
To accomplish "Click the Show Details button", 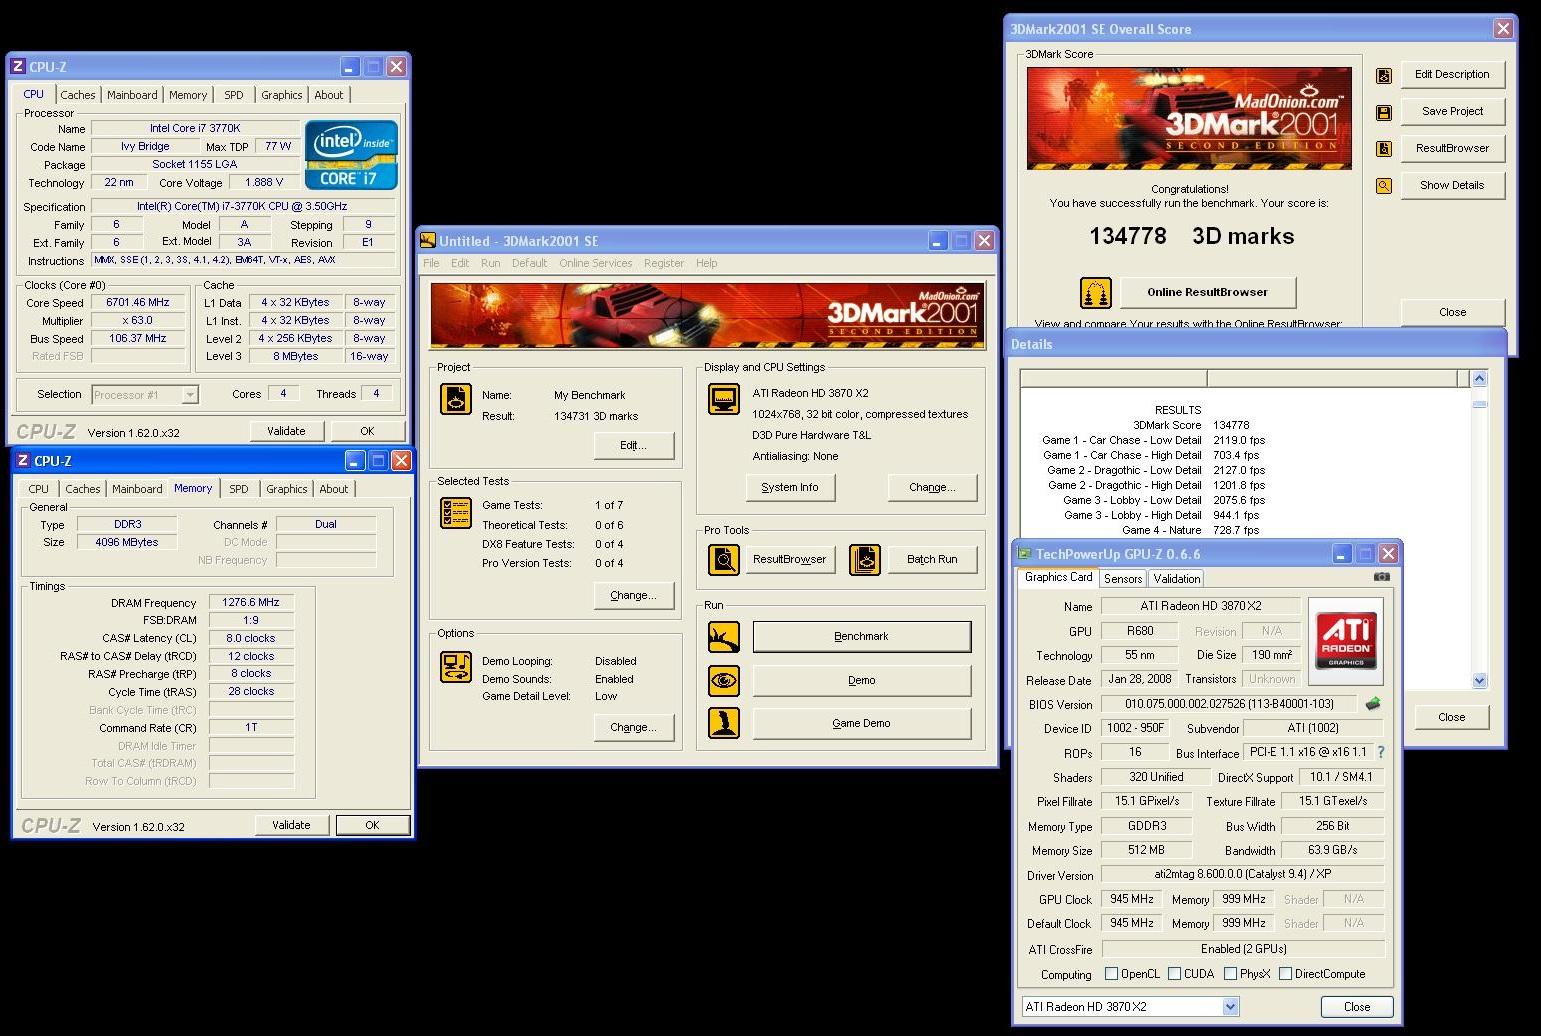I will pos(1452,185).
